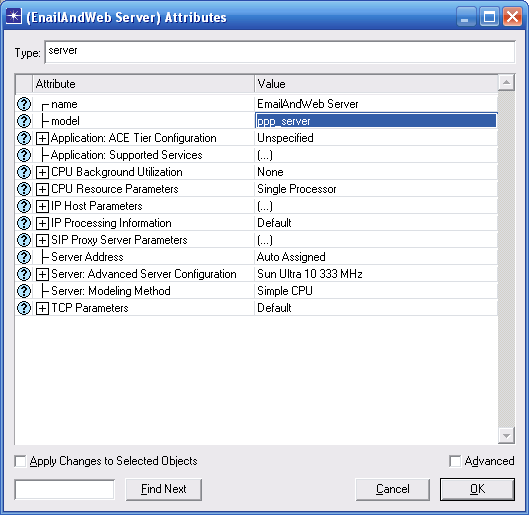This screenshot has width=529, height=515.
Task: Open help for the model attribute
Action: (x=24, y=121)
